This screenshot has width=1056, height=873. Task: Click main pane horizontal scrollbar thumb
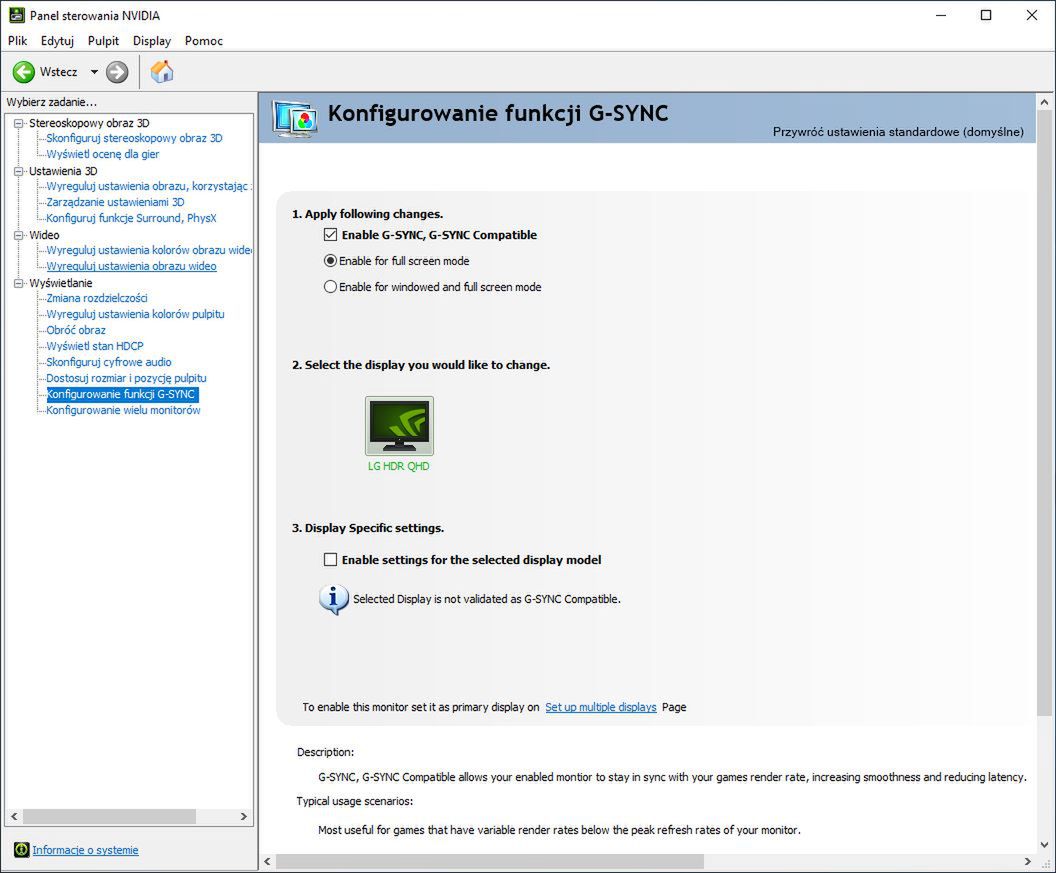490,862
